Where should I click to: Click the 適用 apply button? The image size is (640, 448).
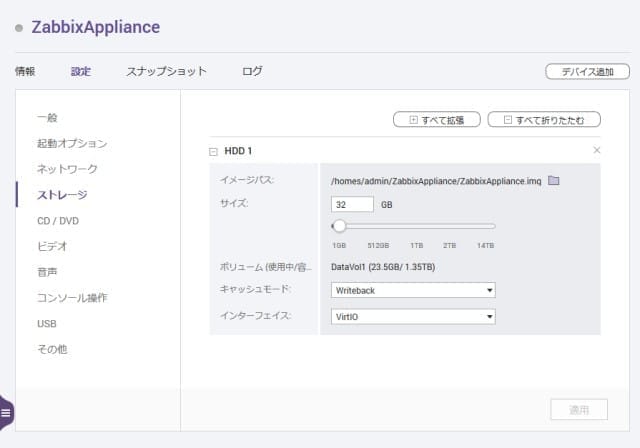(579, 409)
